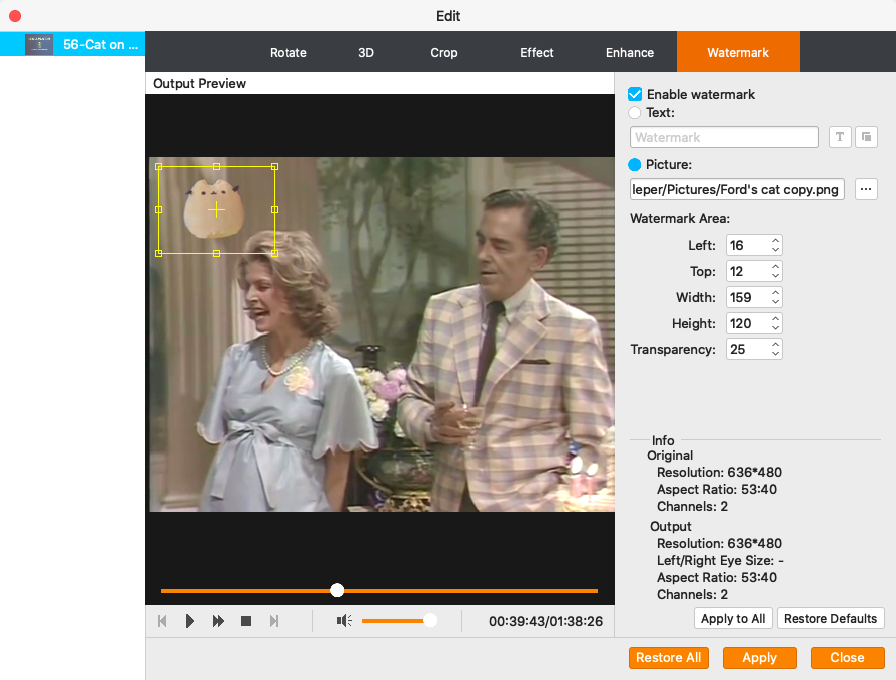Increase the Width value with up arrow
896x680 pixels.
[x=775, y=293]
